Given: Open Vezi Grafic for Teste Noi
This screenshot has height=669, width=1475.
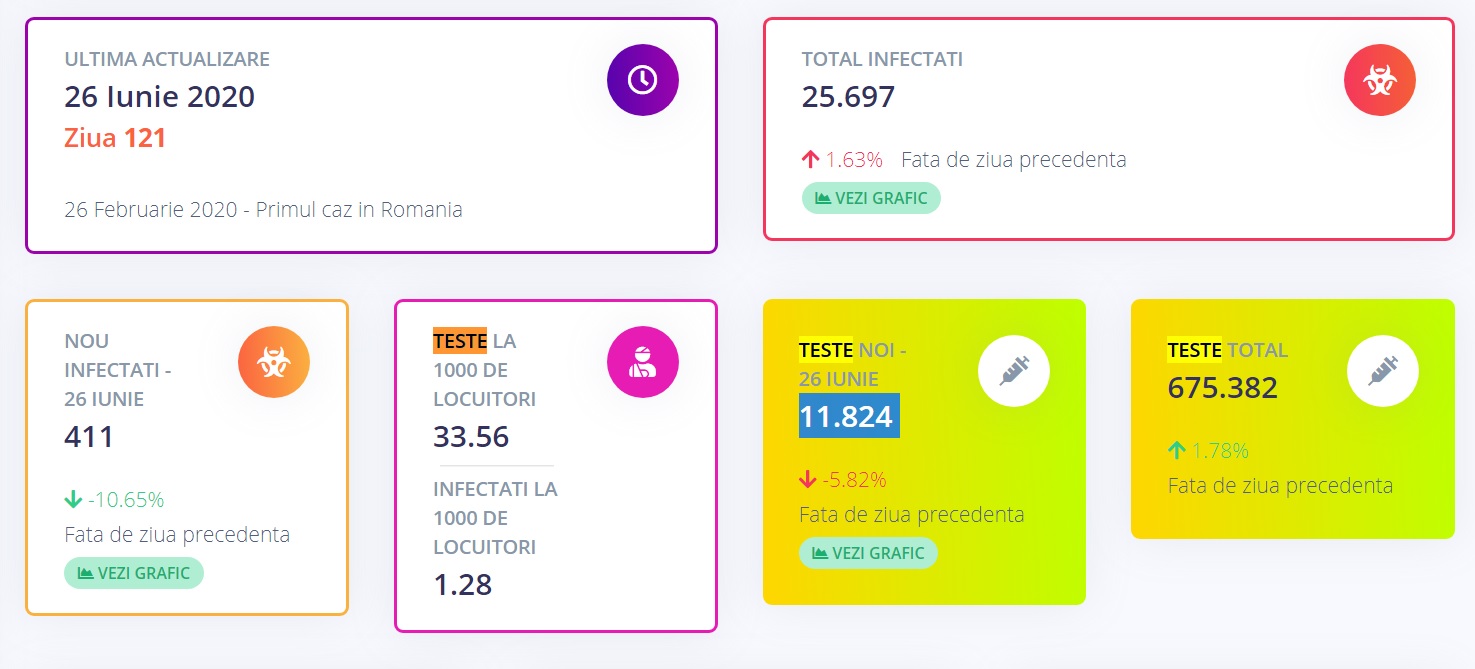Looking at the screenshot, I should 868,553.
